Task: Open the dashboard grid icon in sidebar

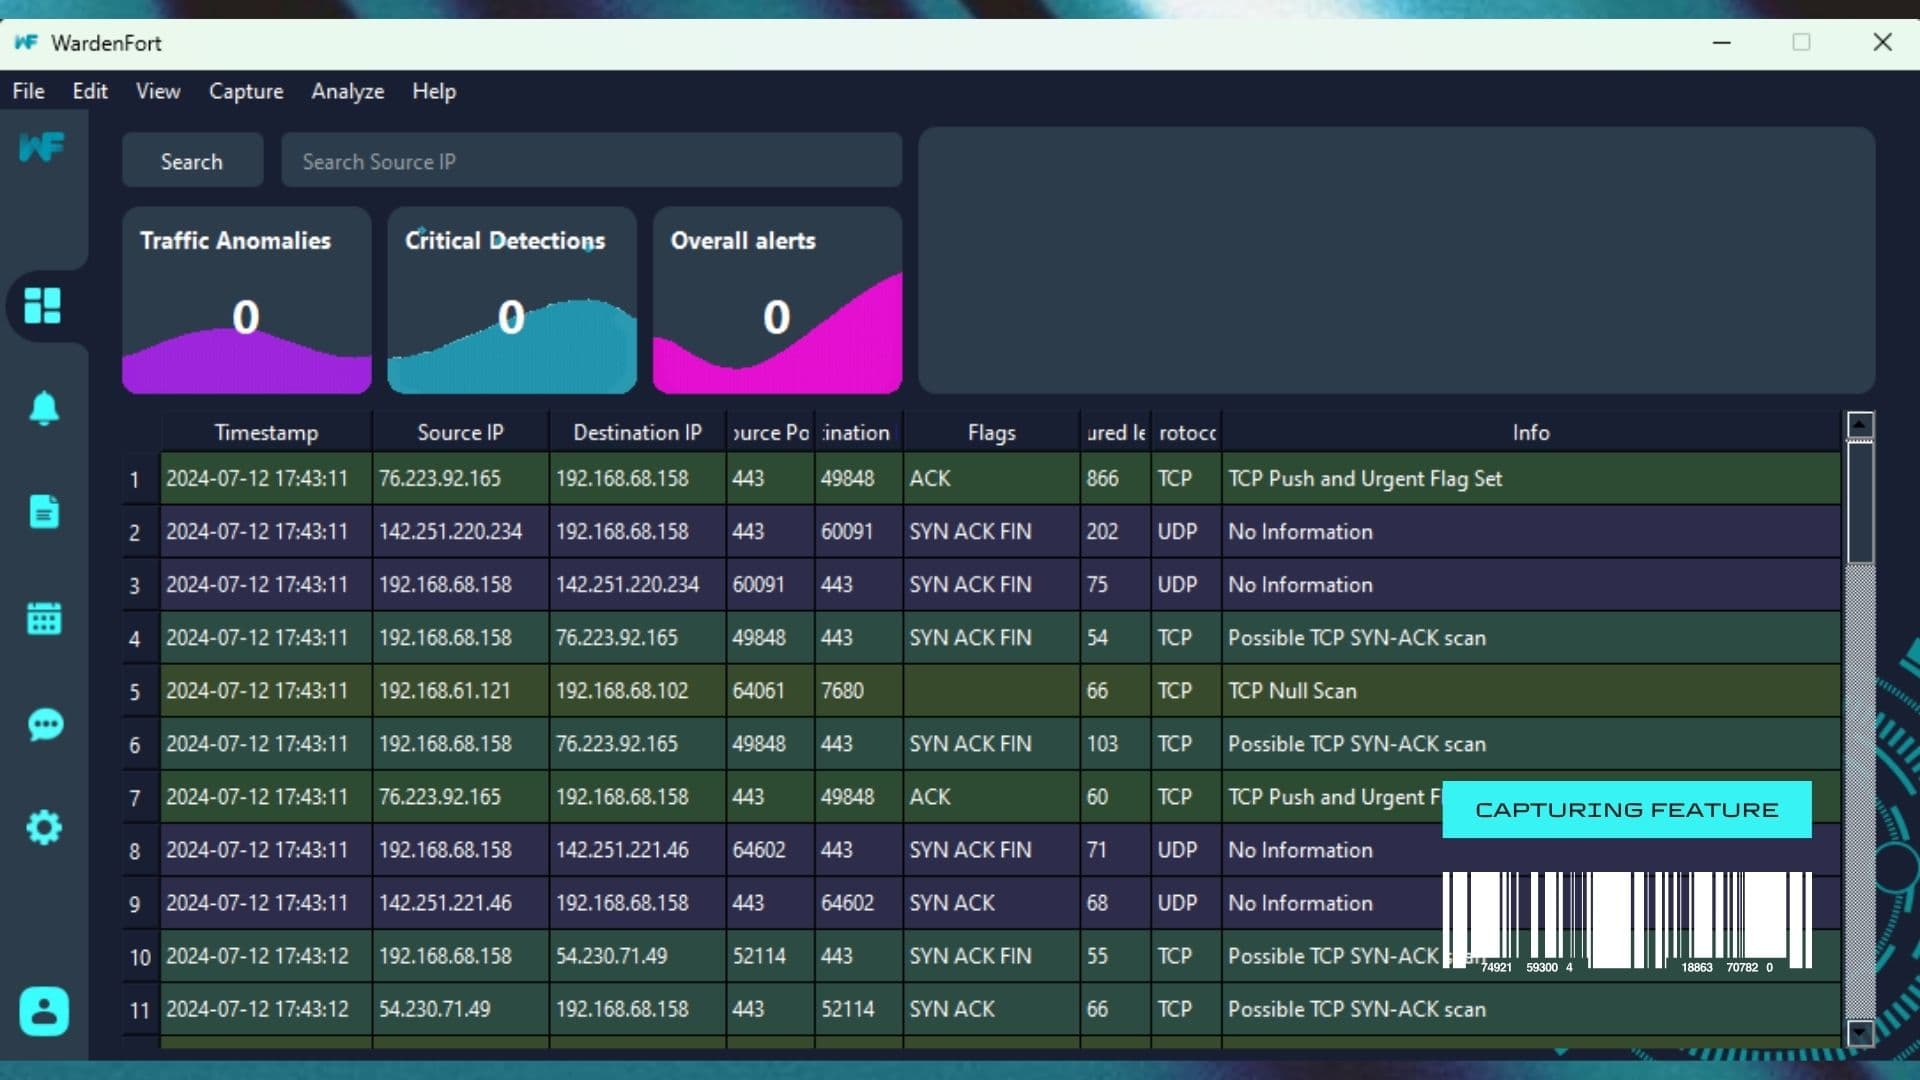Action: [x=43, y=305]
